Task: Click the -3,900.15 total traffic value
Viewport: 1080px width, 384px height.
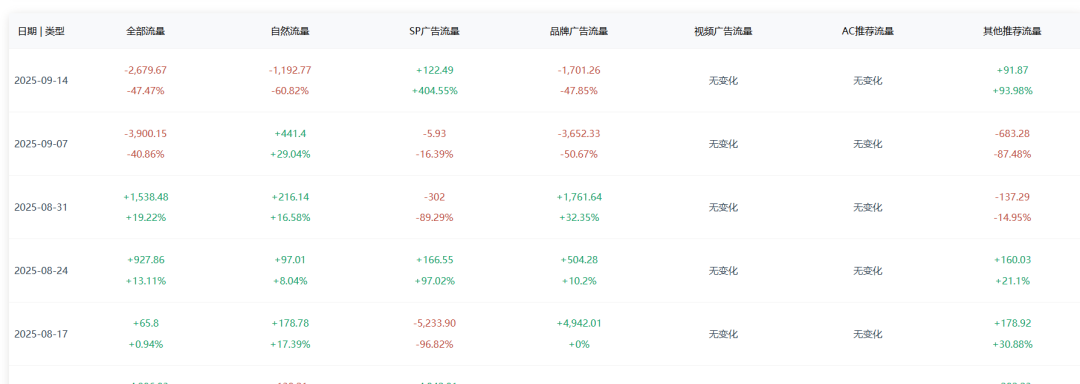Action: tap(145, 134)
